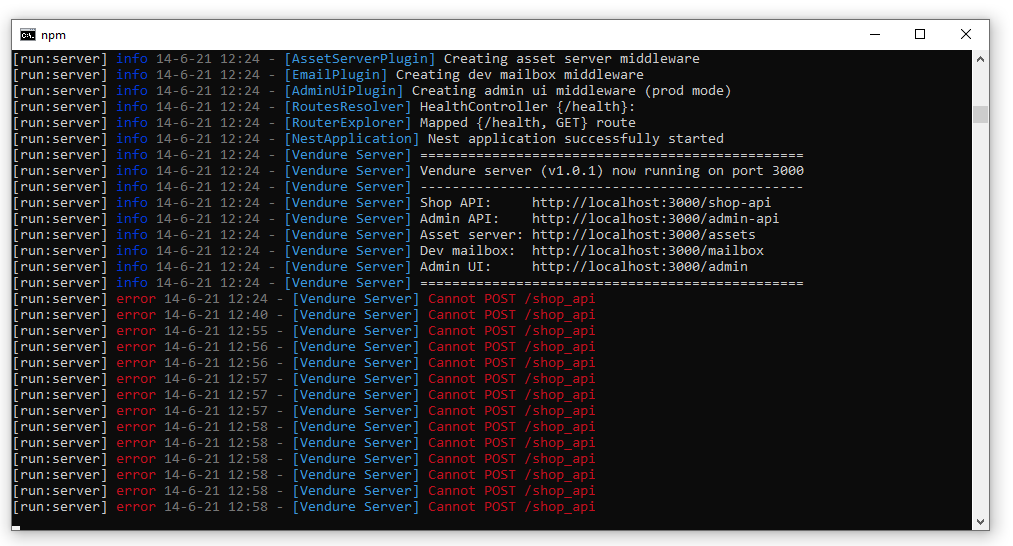Click the cmd icon in npm title bar
Image resolution: width=1013 pixels, height=546 pixels.
28,35
